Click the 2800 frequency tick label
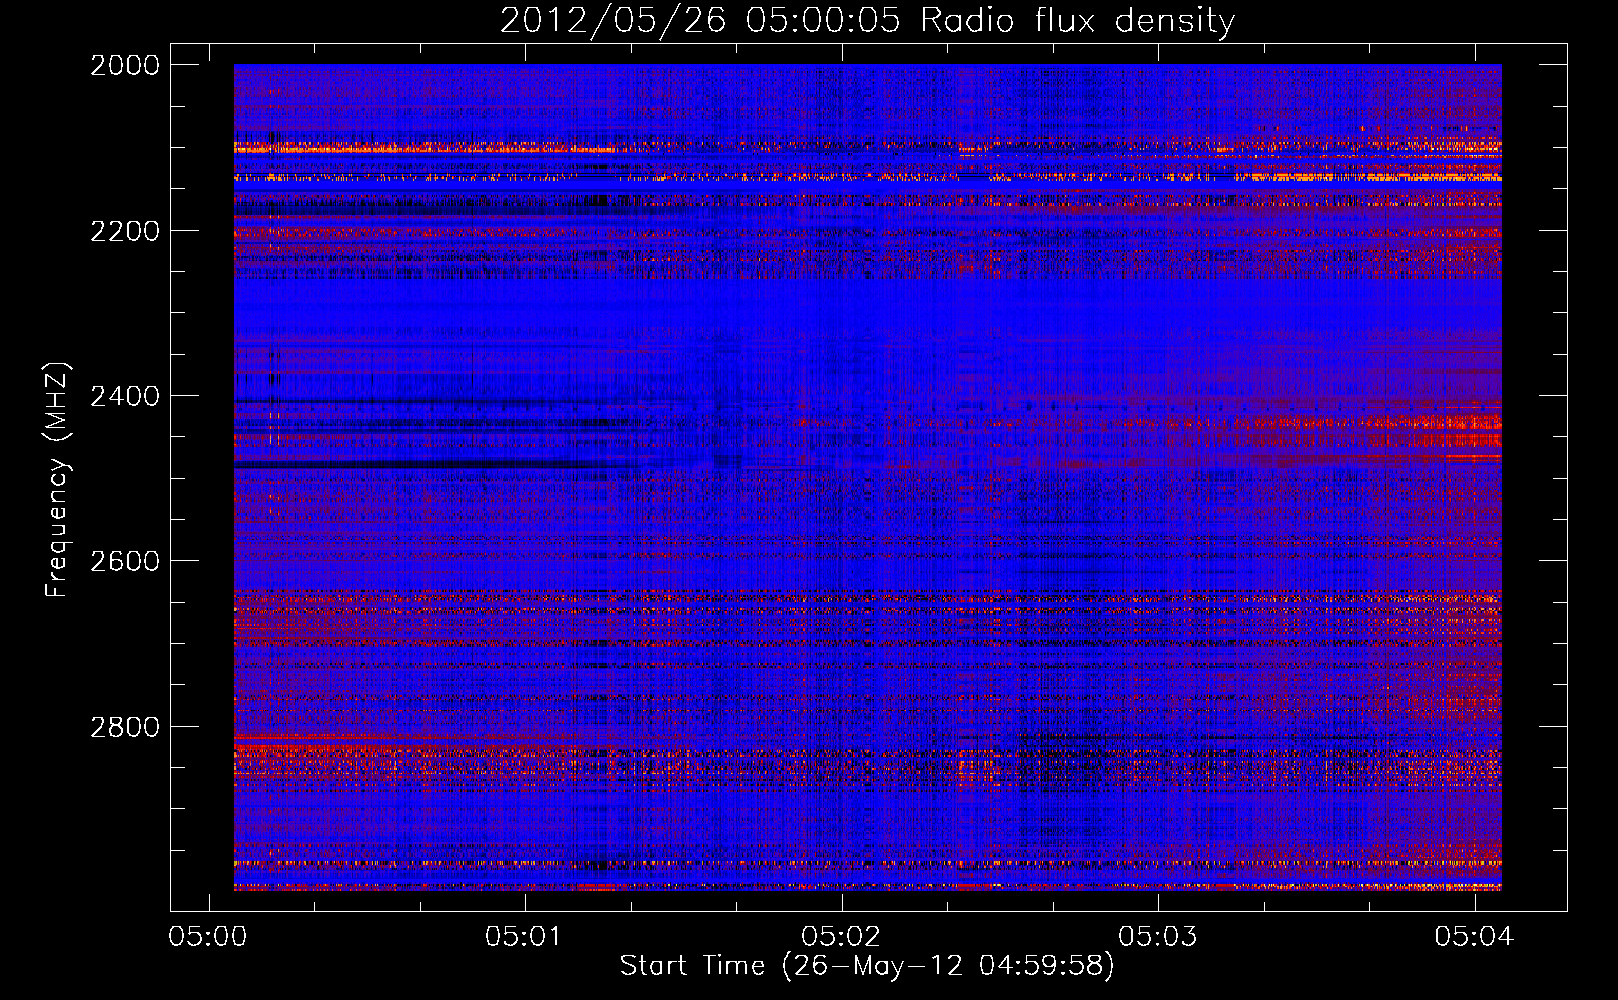The height and width of the screenshot is (1000, 1618). (x=125, y=727)
